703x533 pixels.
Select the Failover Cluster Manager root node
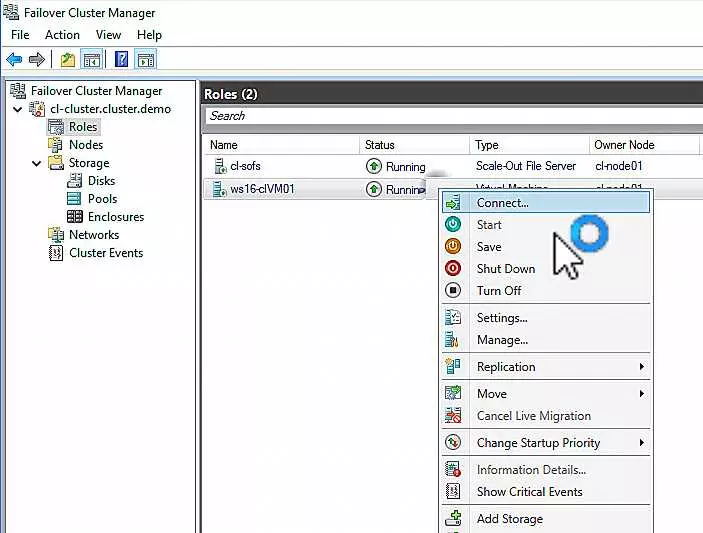[96, 91]
